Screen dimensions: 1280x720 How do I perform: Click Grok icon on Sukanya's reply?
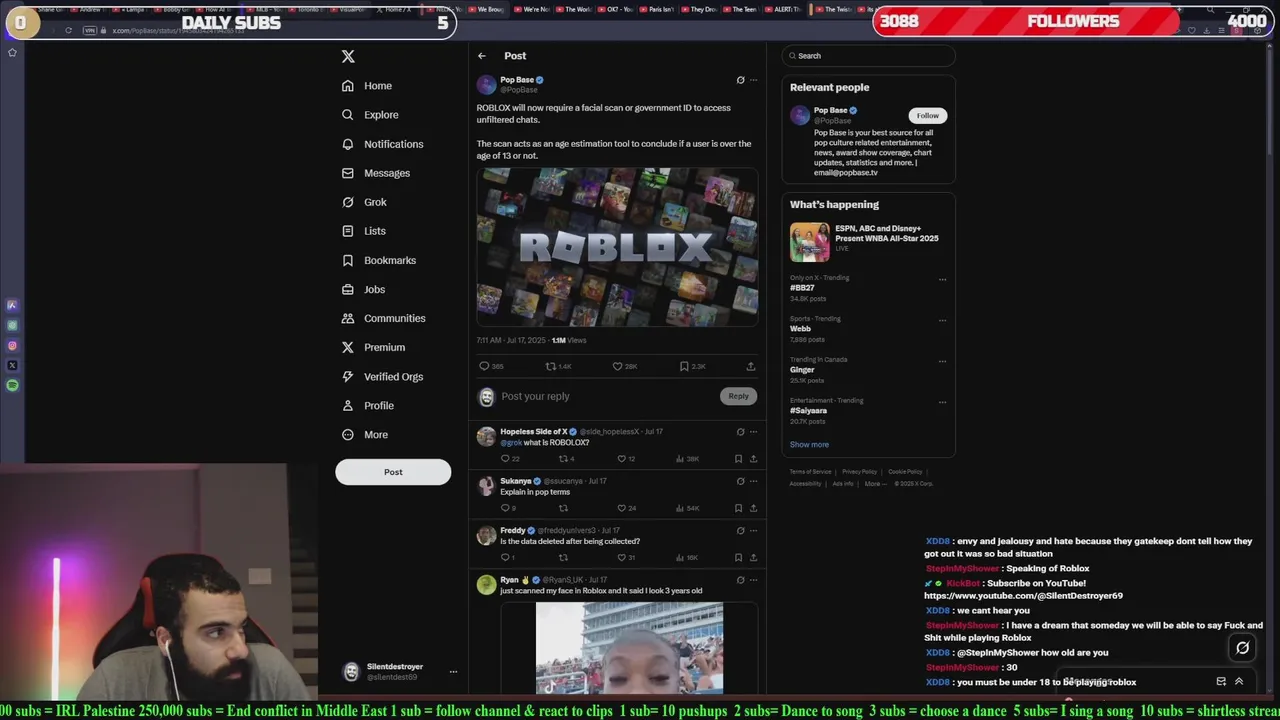click(740, 481)
